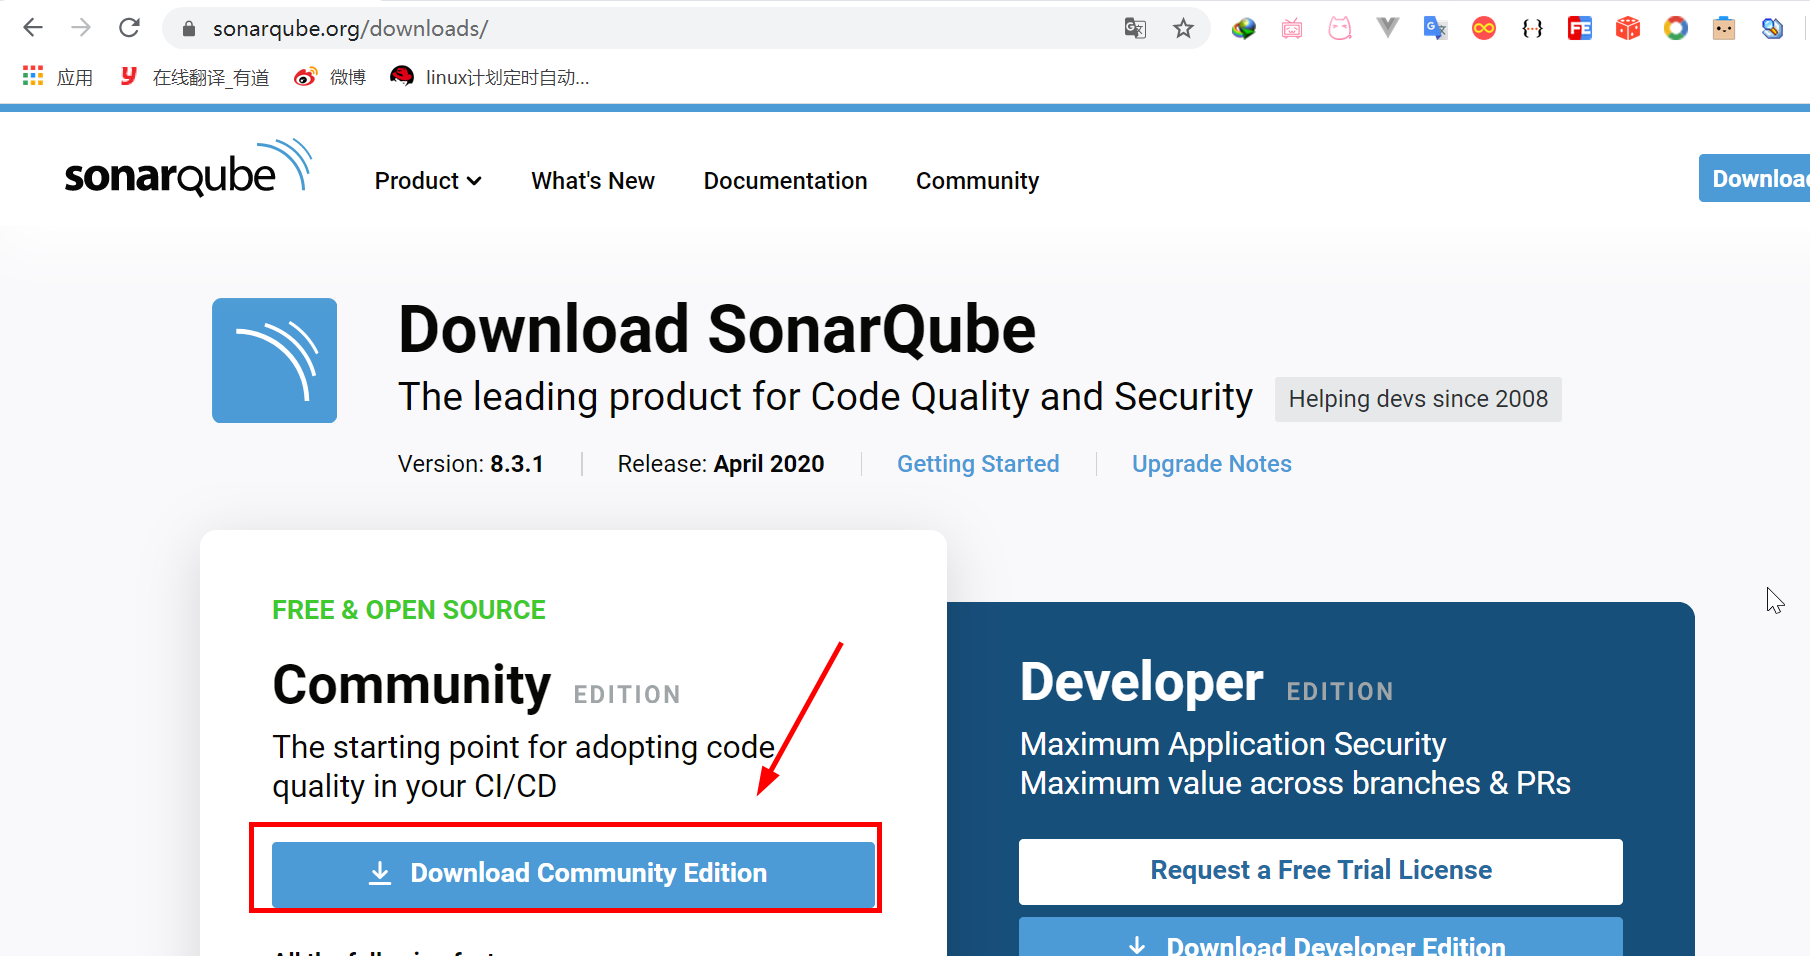The height and width of the screenshot is (956, 1810).
Task: Click the Download Community Edition button
Action: click(573, 873)
